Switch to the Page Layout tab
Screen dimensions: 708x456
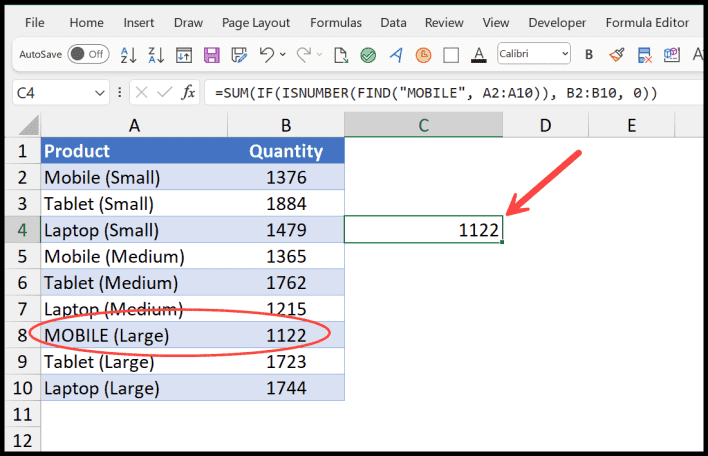click(x=258, y=22)
